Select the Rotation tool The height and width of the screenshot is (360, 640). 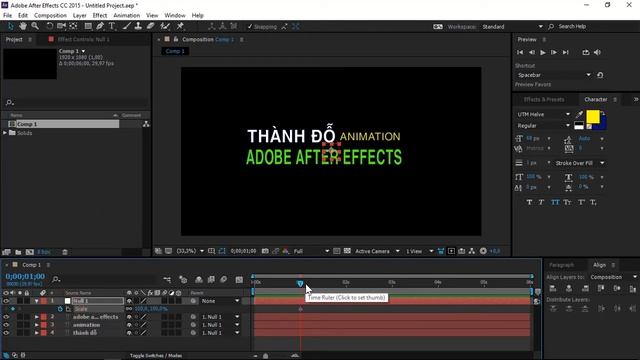pyautogui.click(x=49, y=26)
